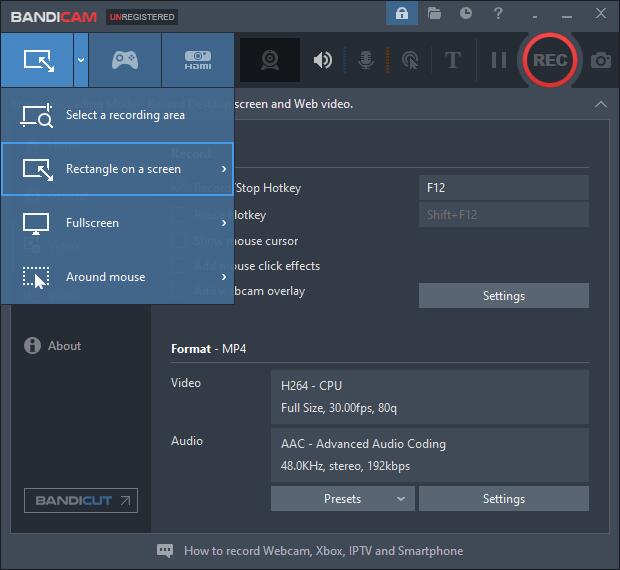Expand the Fullscreen submenu arrow

[x=224, y=223]
